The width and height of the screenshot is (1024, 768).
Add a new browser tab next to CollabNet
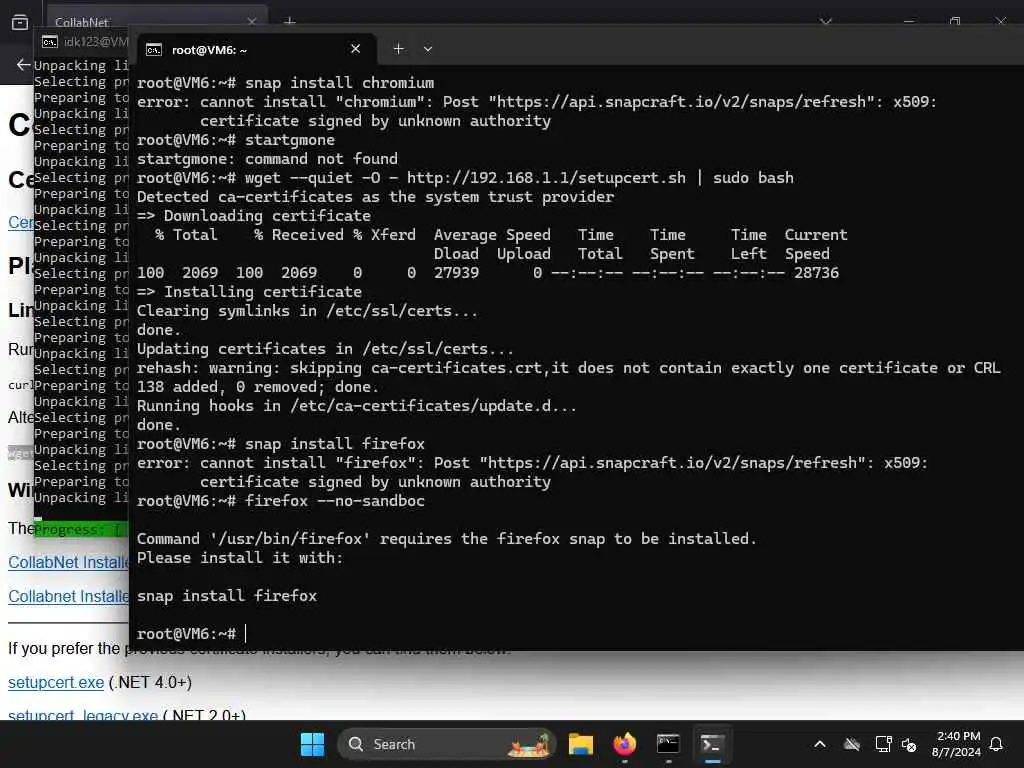pyautogui.click(x=290, y=22)
